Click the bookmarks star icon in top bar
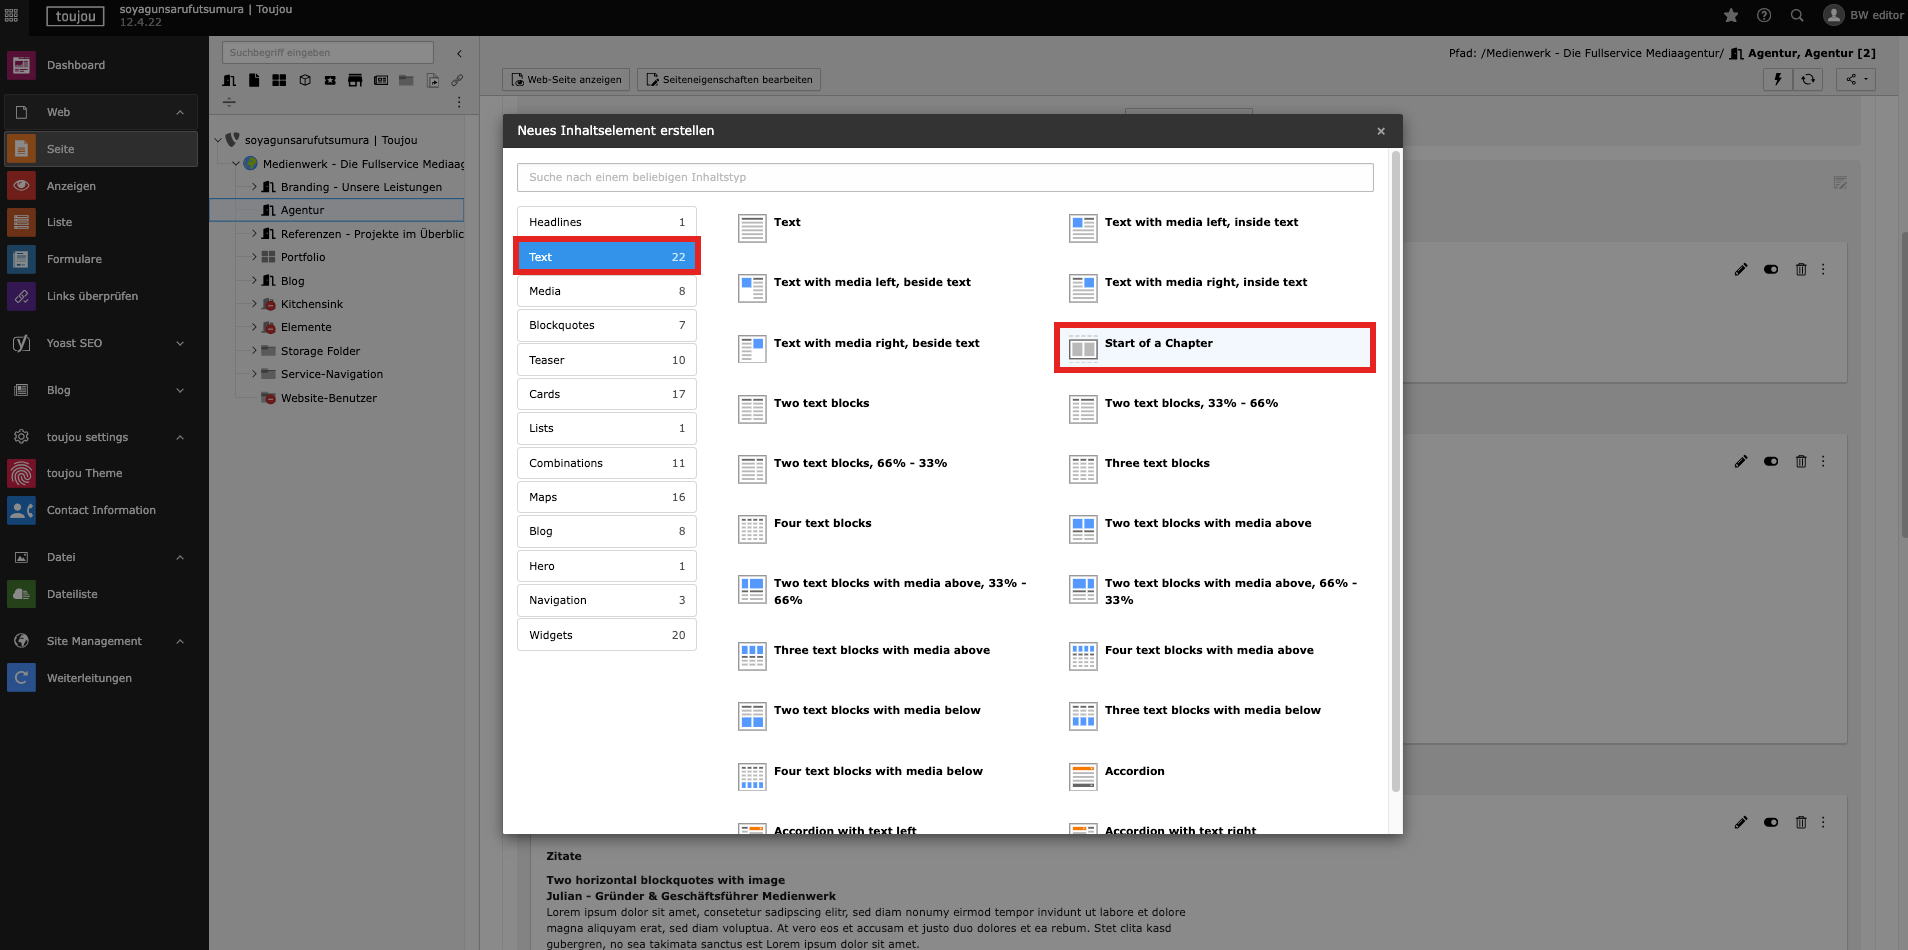The width and height of the screenshot is (1908, 950). coord(1731,15)
